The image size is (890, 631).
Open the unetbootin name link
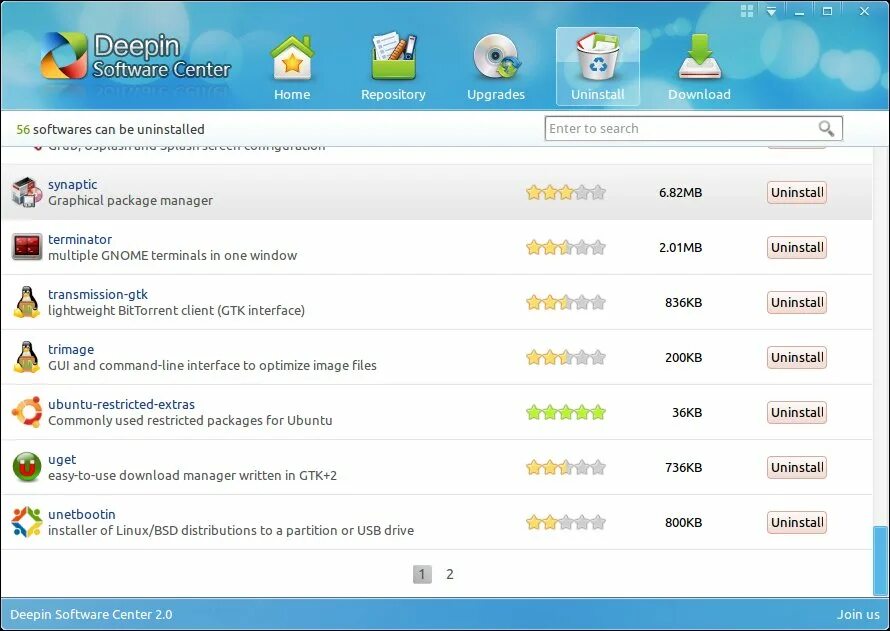point(82,515)
